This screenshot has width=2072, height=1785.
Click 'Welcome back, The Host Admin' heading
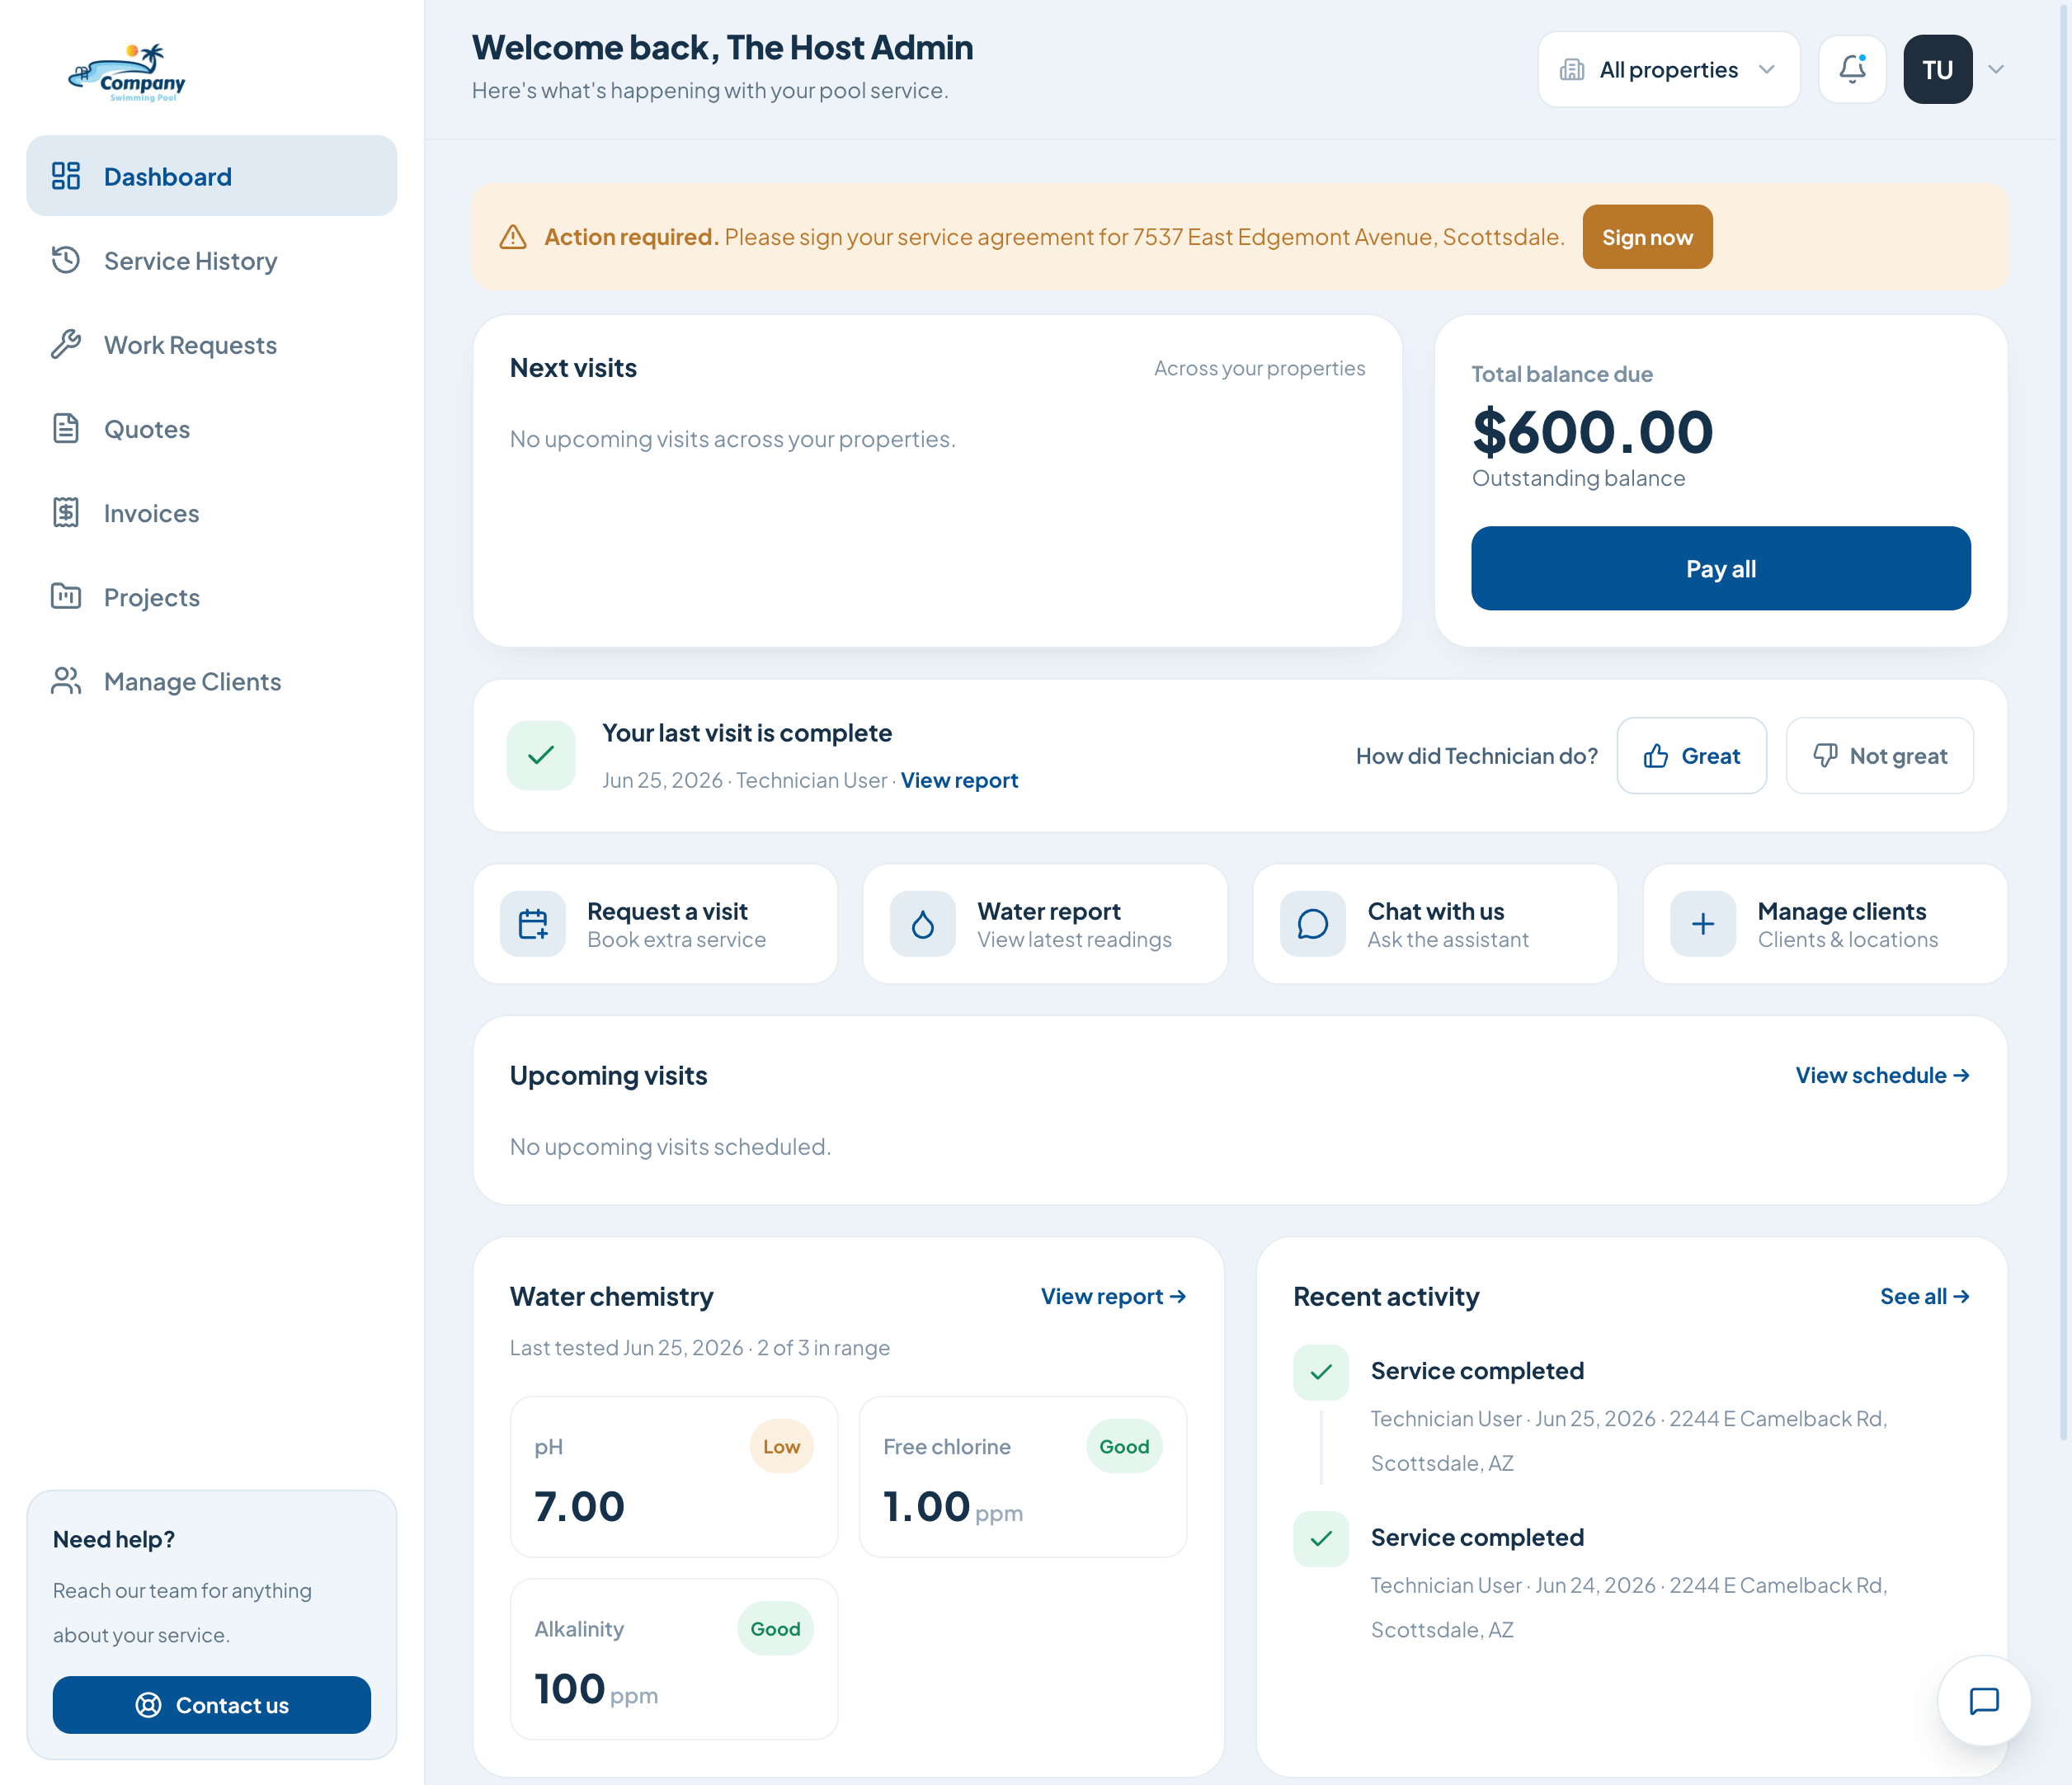tap(722, 47)
